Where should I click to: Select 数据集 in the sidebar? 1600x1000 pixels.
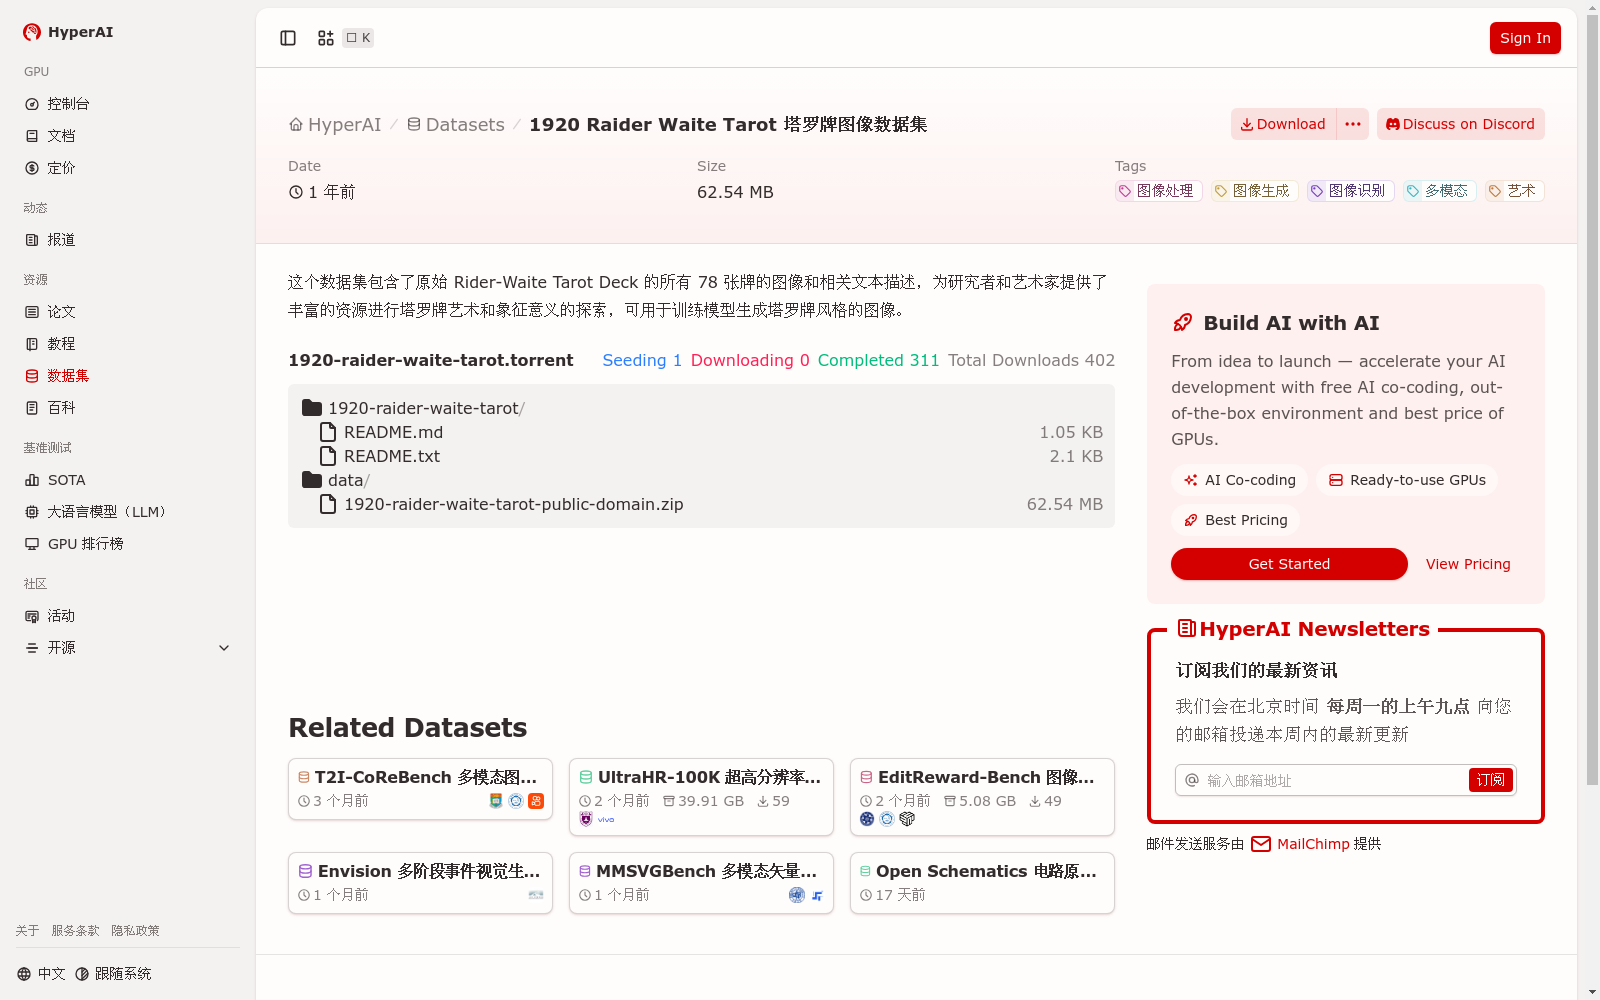point(128,376)
